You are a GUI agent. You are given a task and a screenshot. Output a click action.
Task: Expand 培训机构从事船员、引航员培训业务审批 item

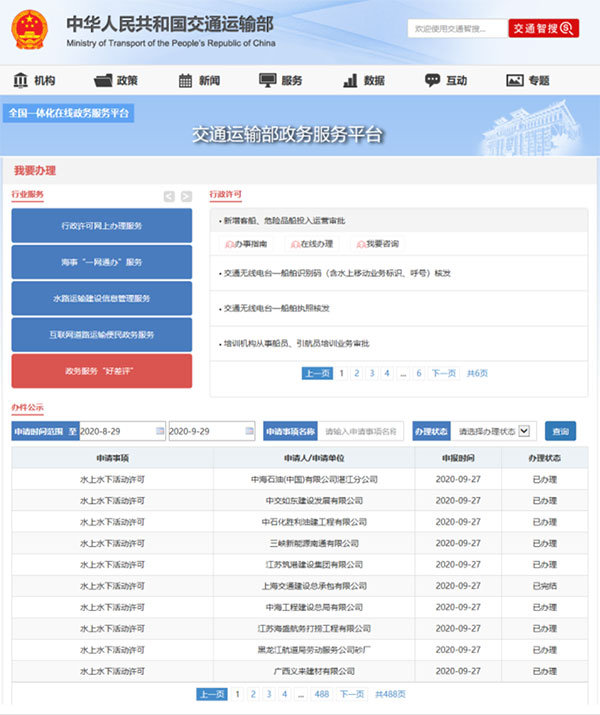click(x=296, y=343)
